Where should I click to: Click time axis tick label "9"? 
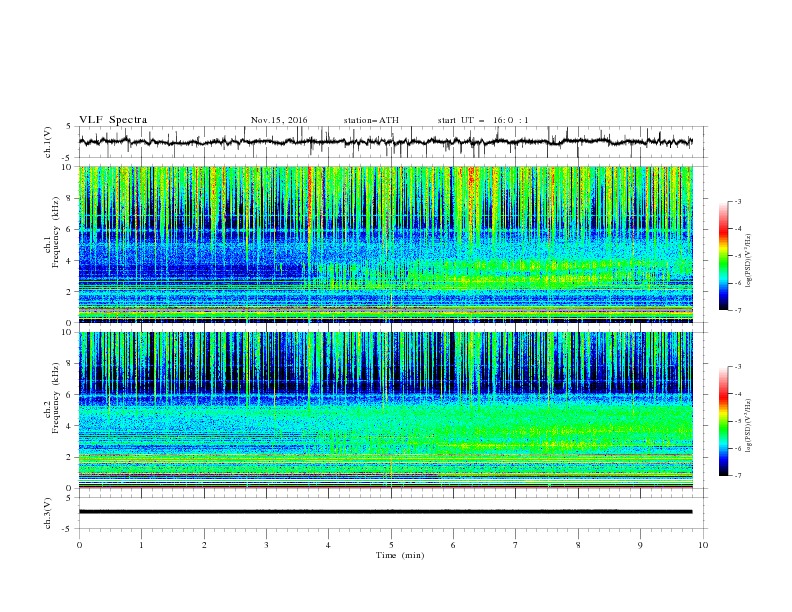[x=640, y=545]
